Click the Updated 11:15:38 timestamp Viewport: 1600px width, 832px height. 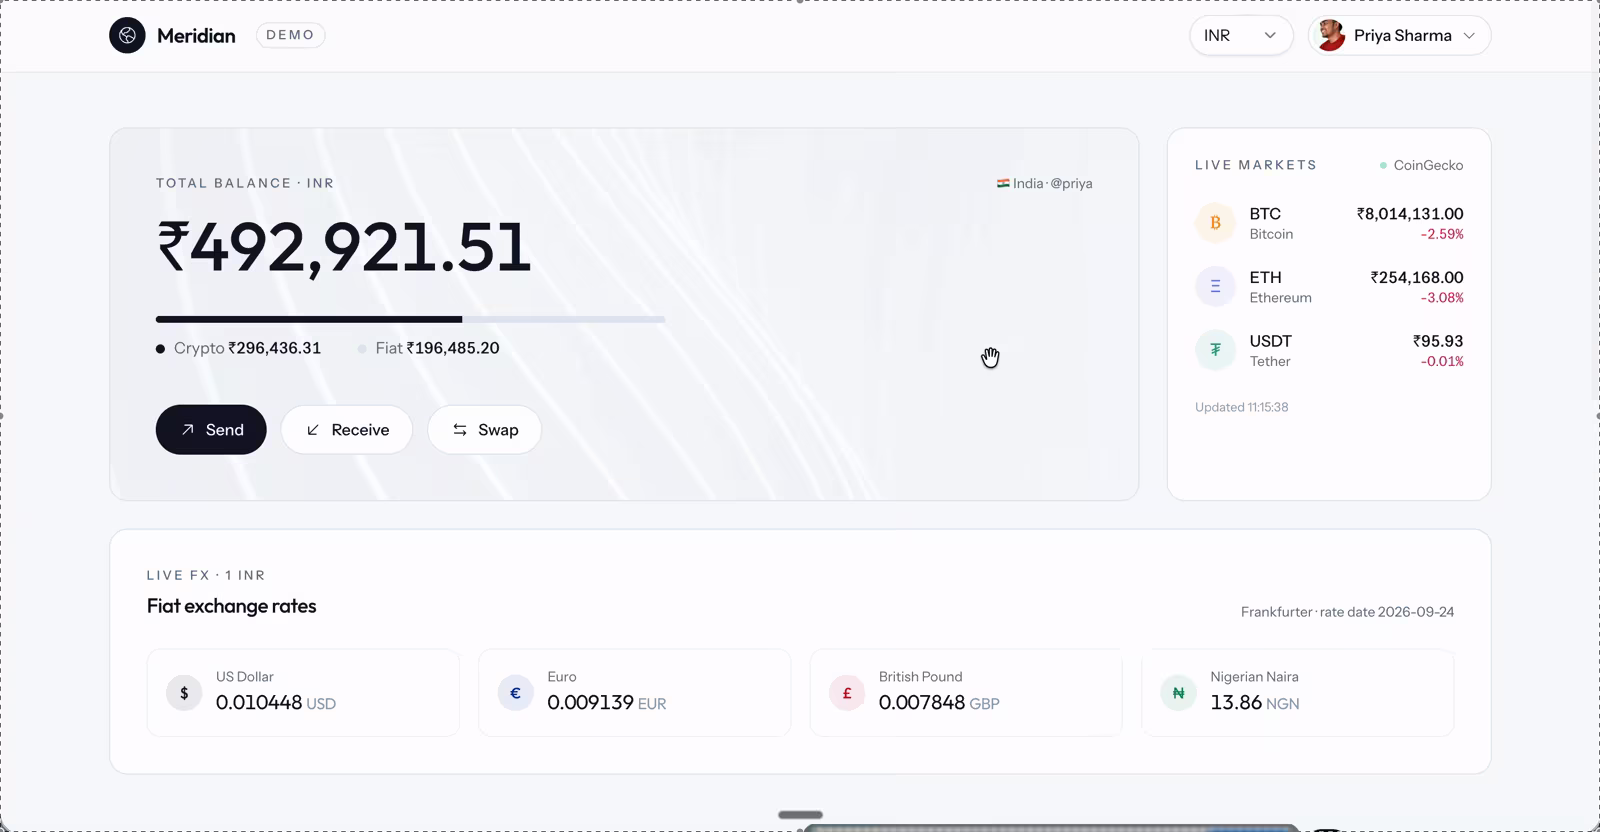[1241, 407]
